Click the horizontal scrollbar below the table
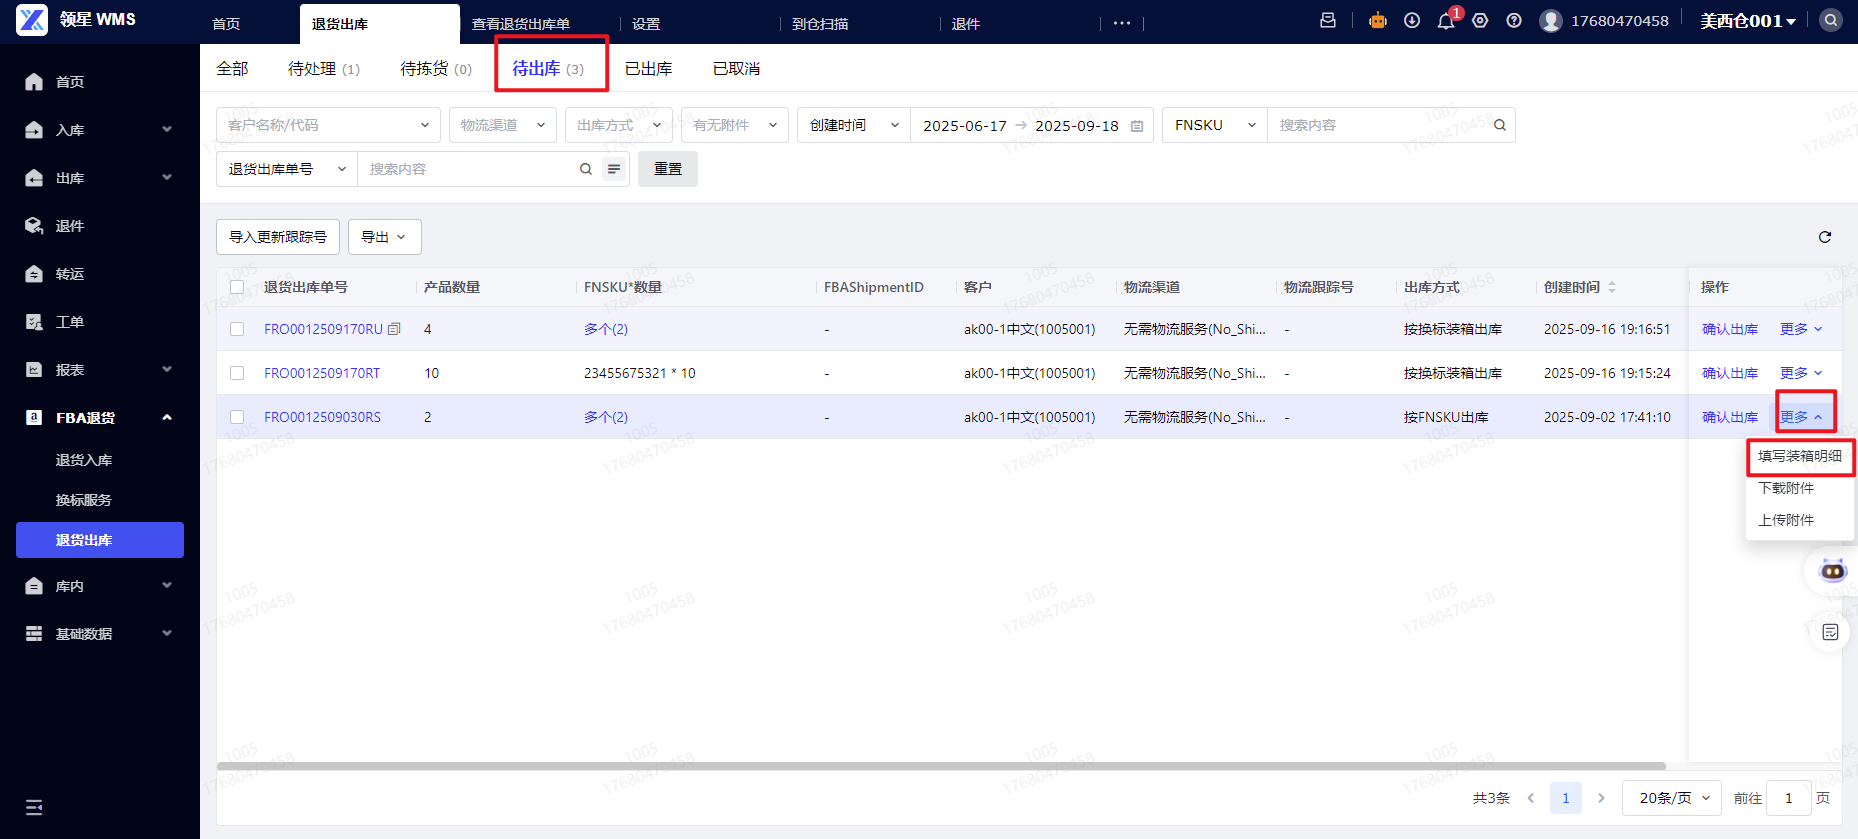This screenshot has height=839, width=1858. (940, 766)
